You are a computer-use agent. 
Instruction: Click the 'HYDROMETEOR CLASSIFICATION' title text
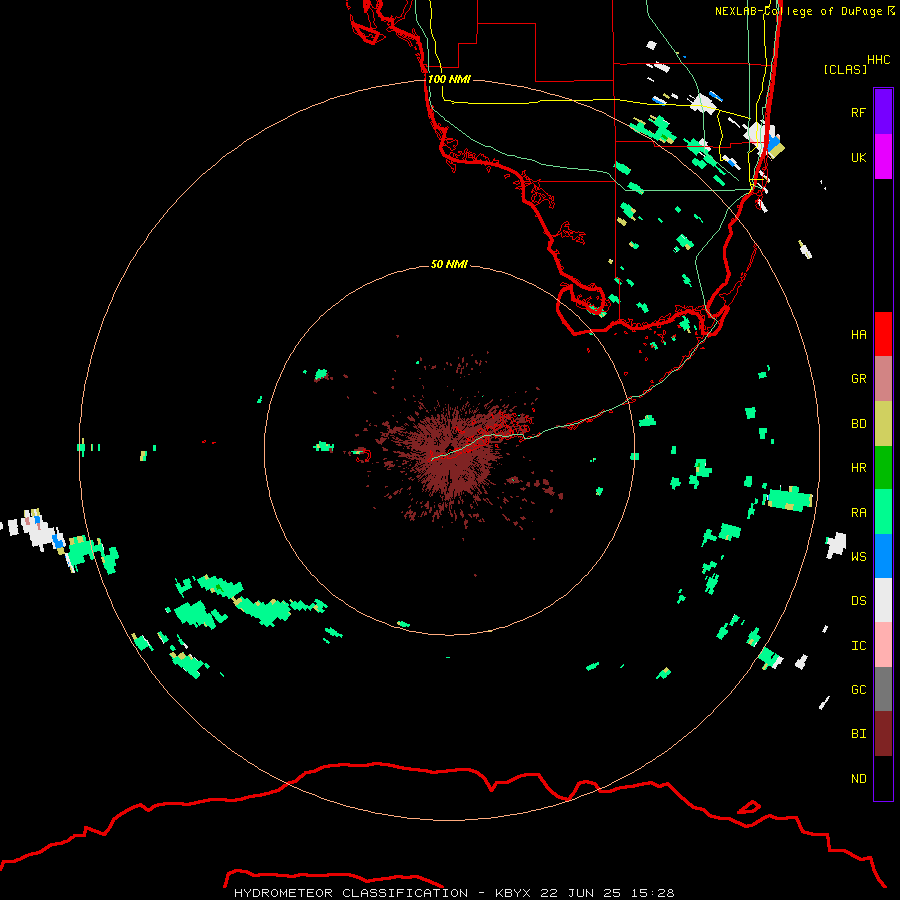pyautogui.click(x=351, y=893)
